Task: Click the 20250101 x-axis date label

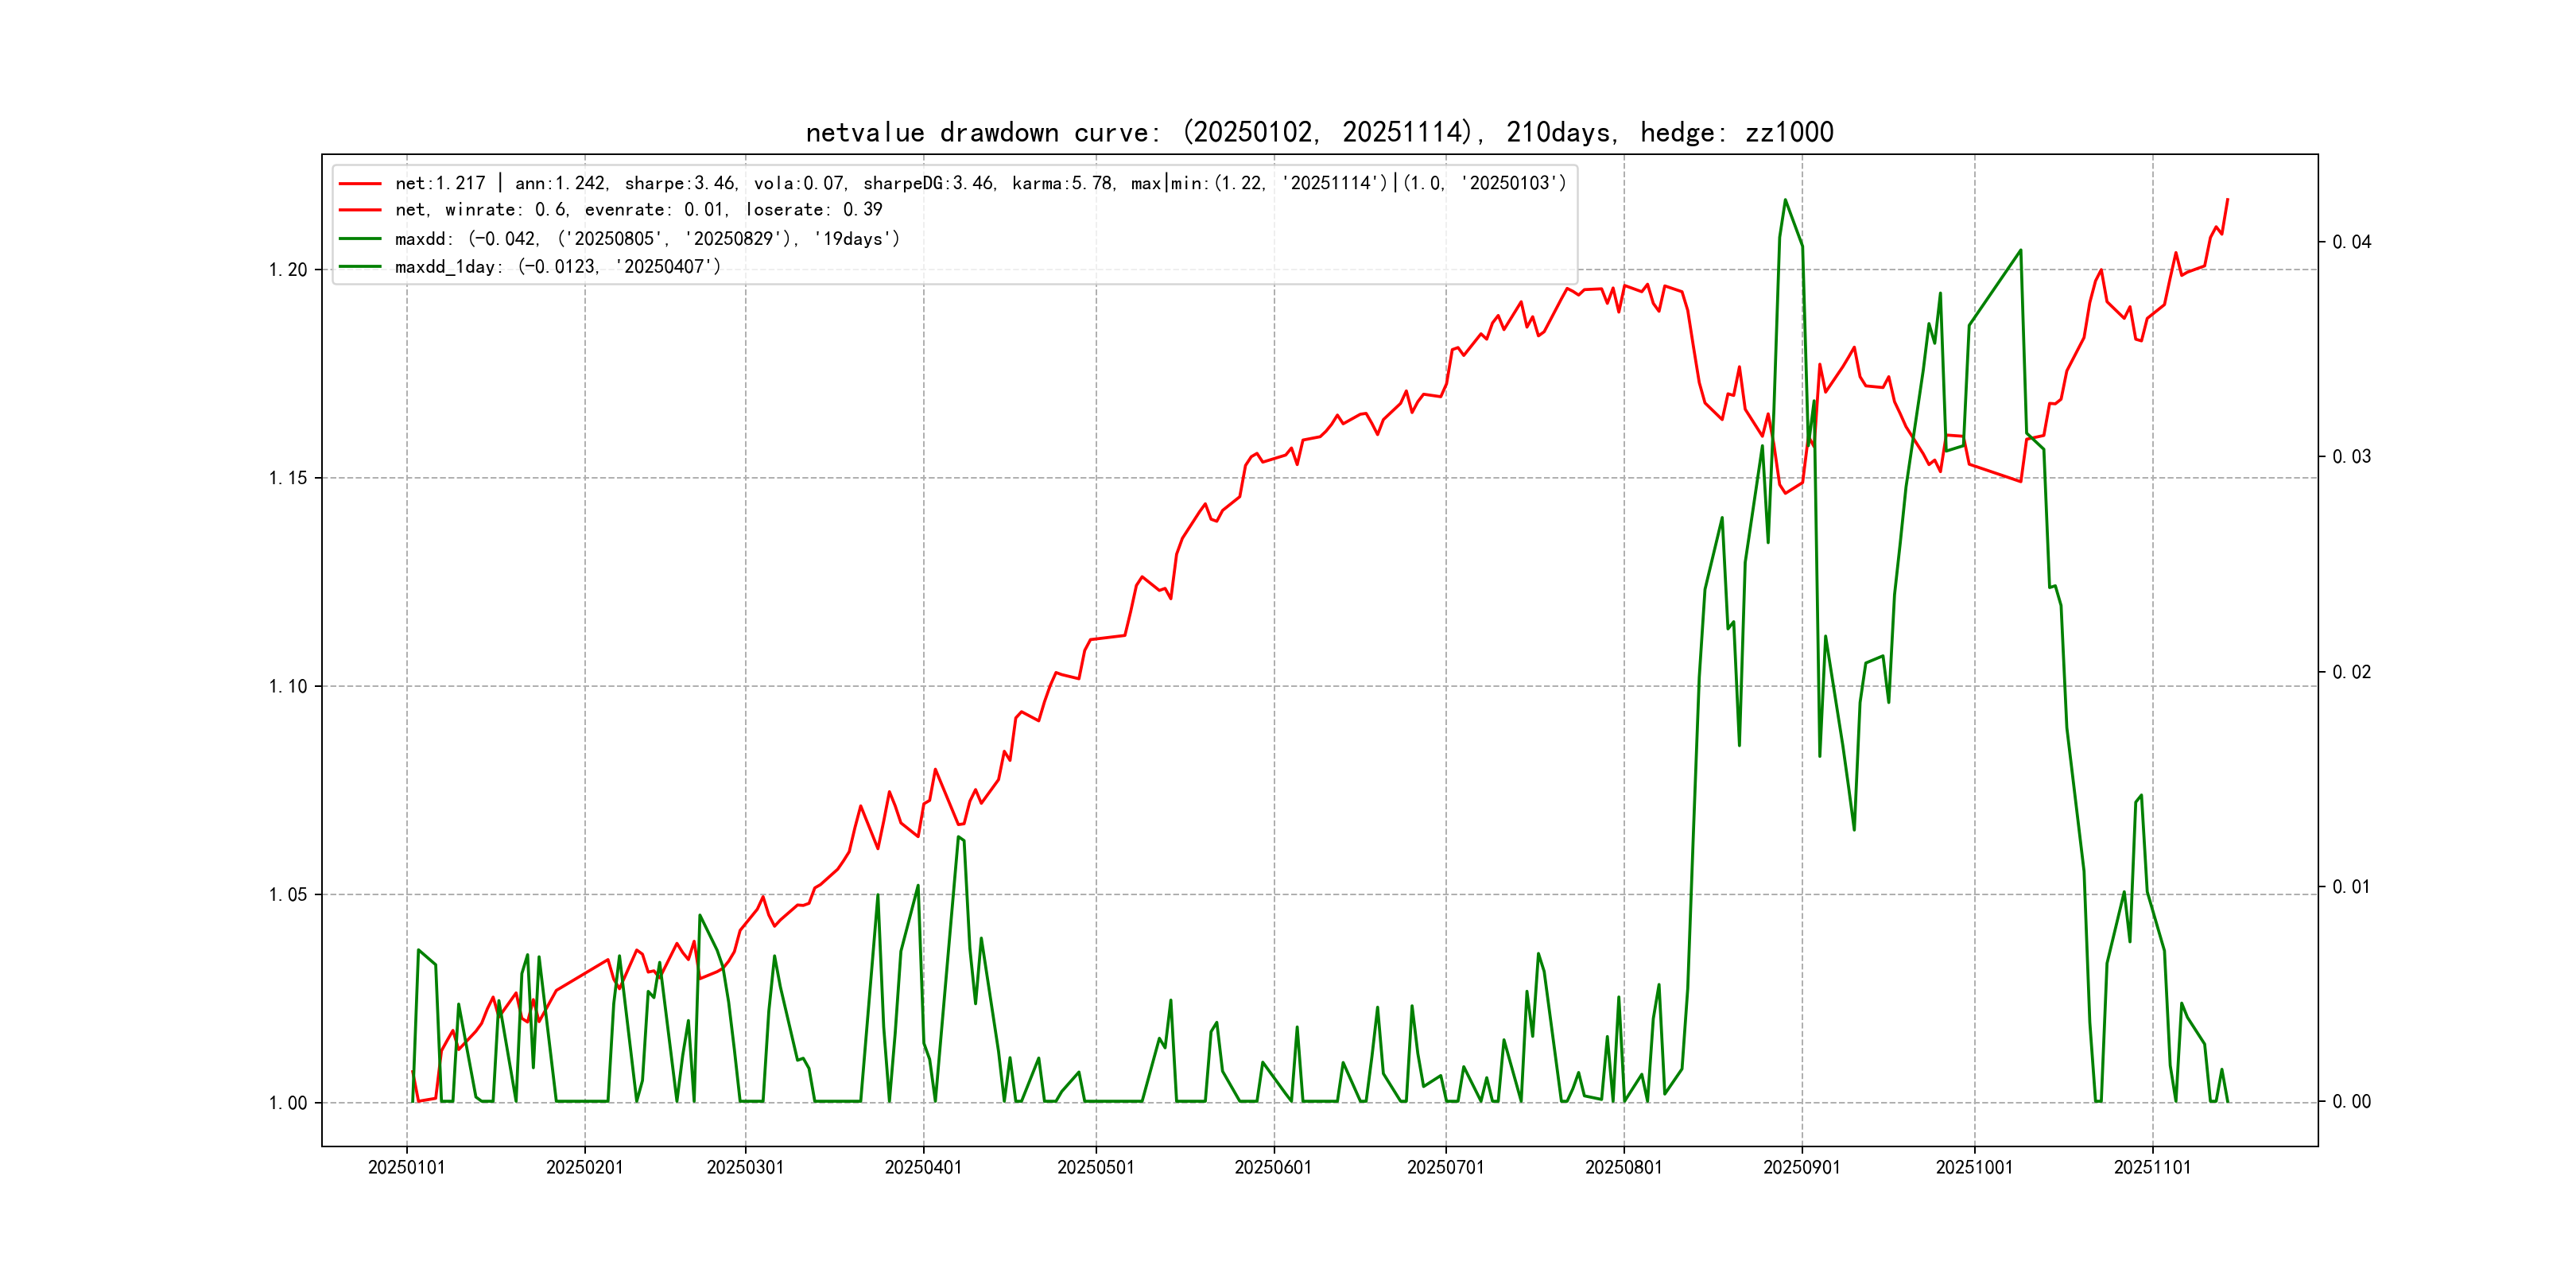Action: click(x=406, y=1168)
